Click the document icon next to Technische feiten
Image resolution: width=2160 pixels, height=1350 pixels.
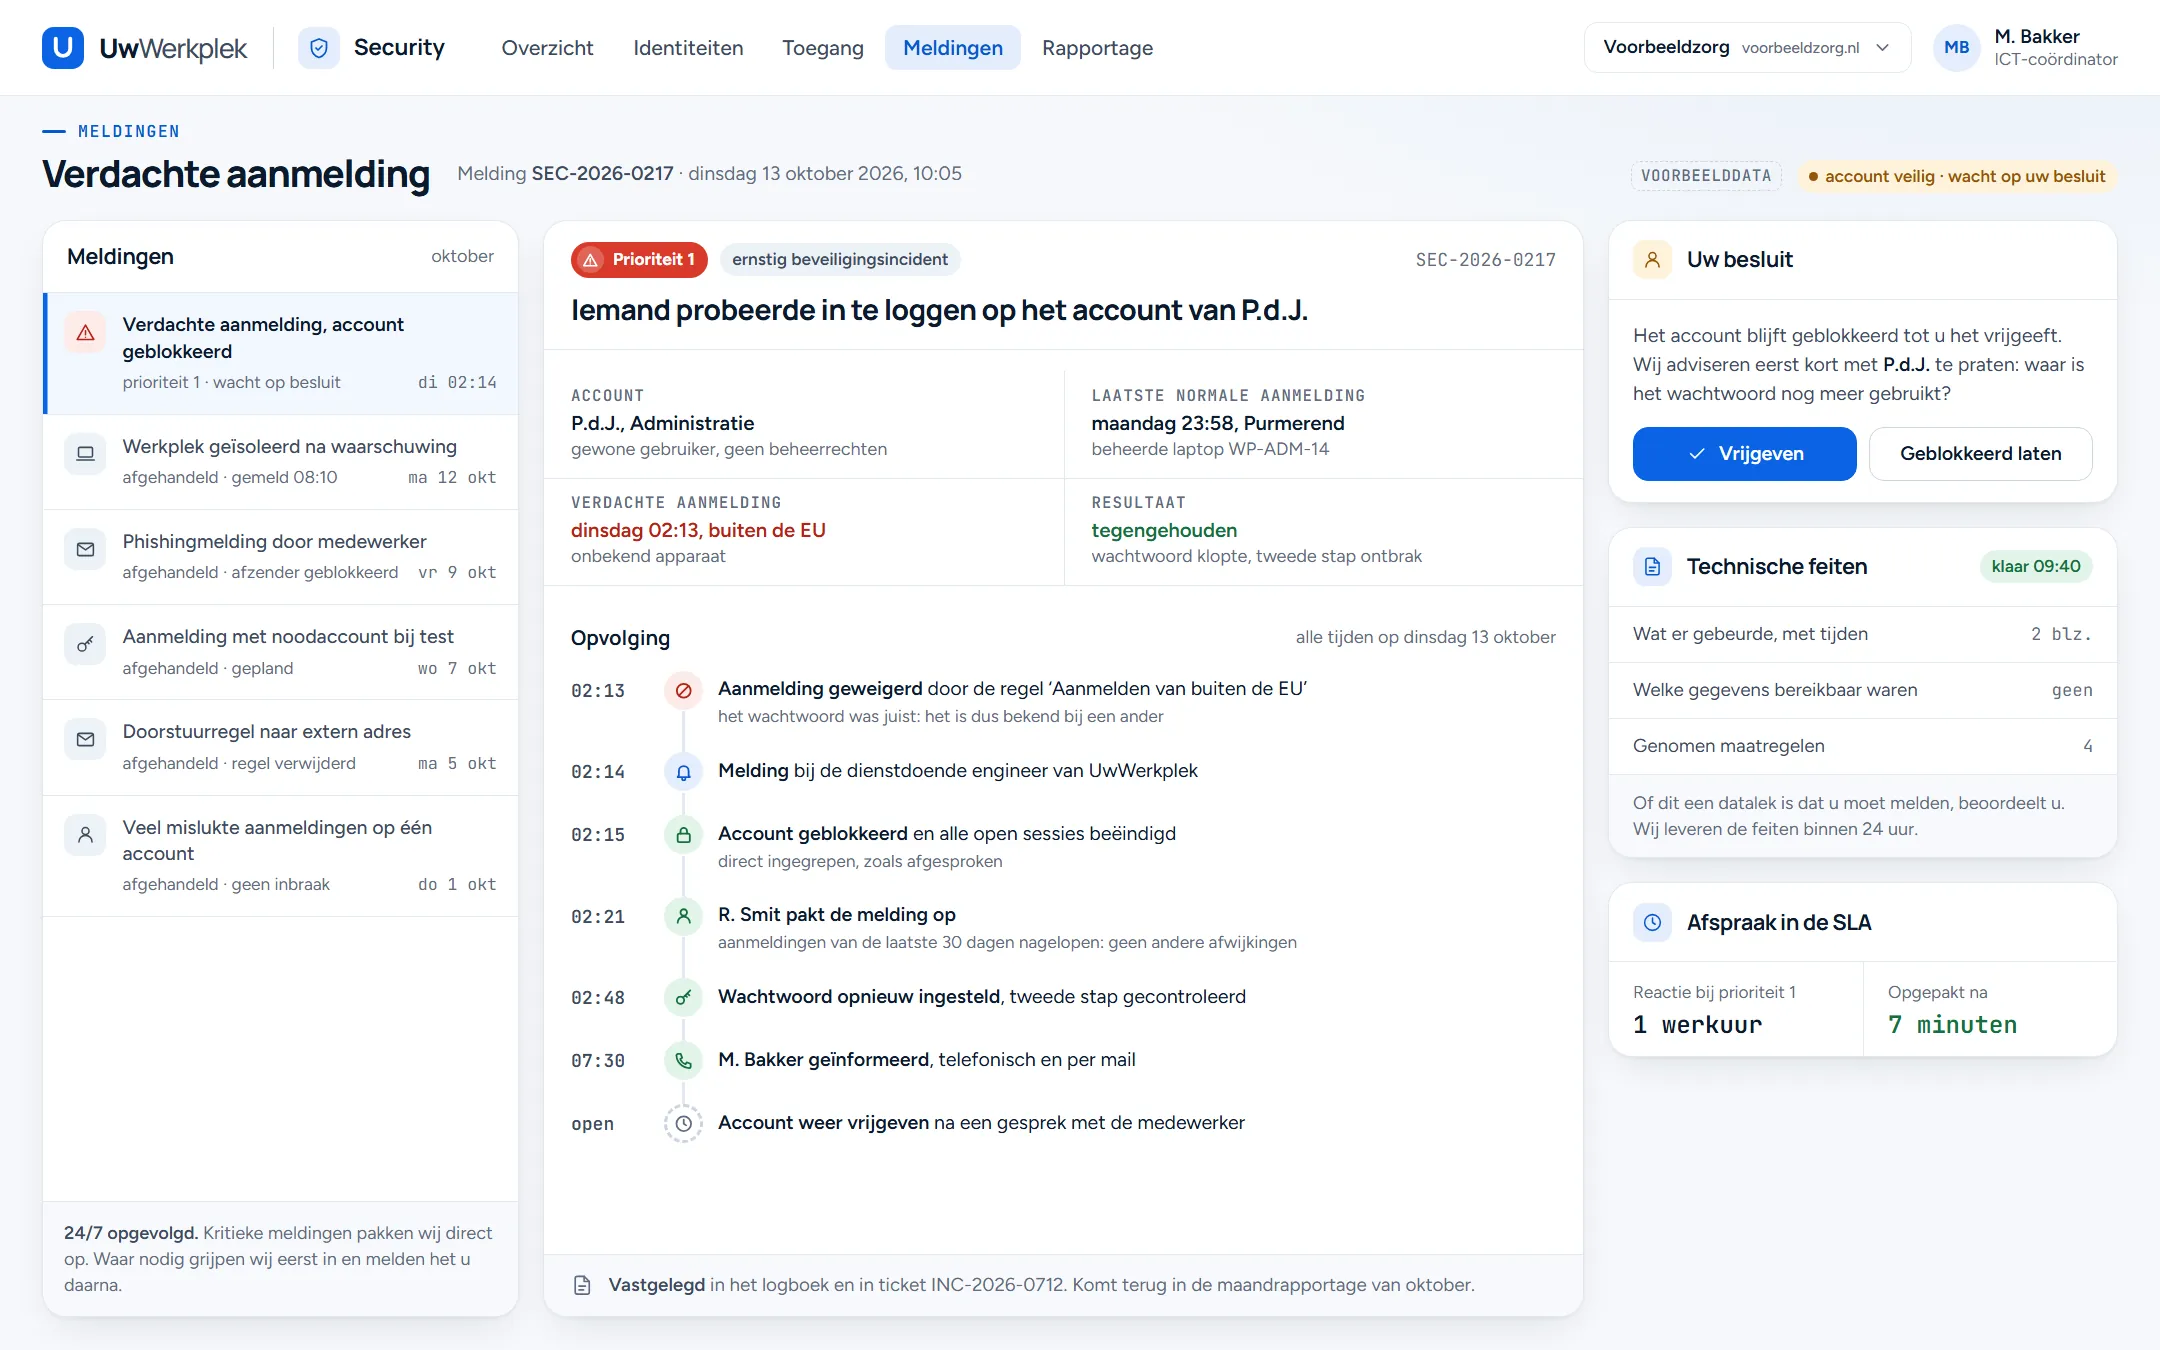click(x=1653, y=567)
